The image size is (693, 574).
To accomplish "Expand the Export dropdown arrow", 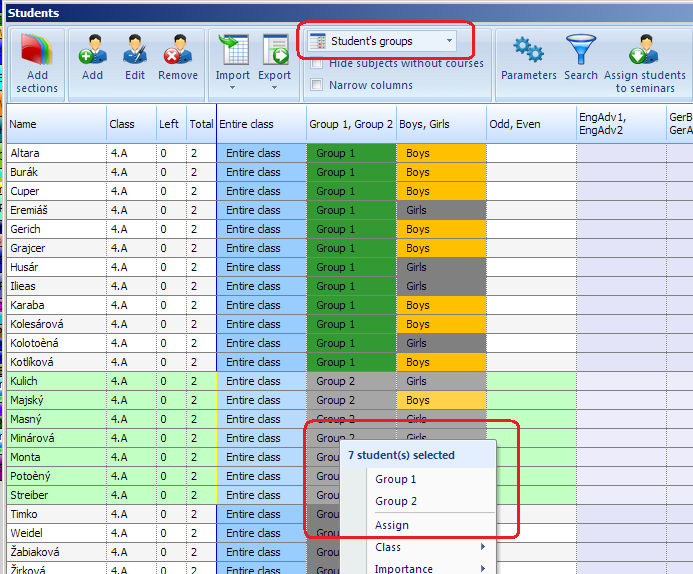I will (x=274, y=87).
